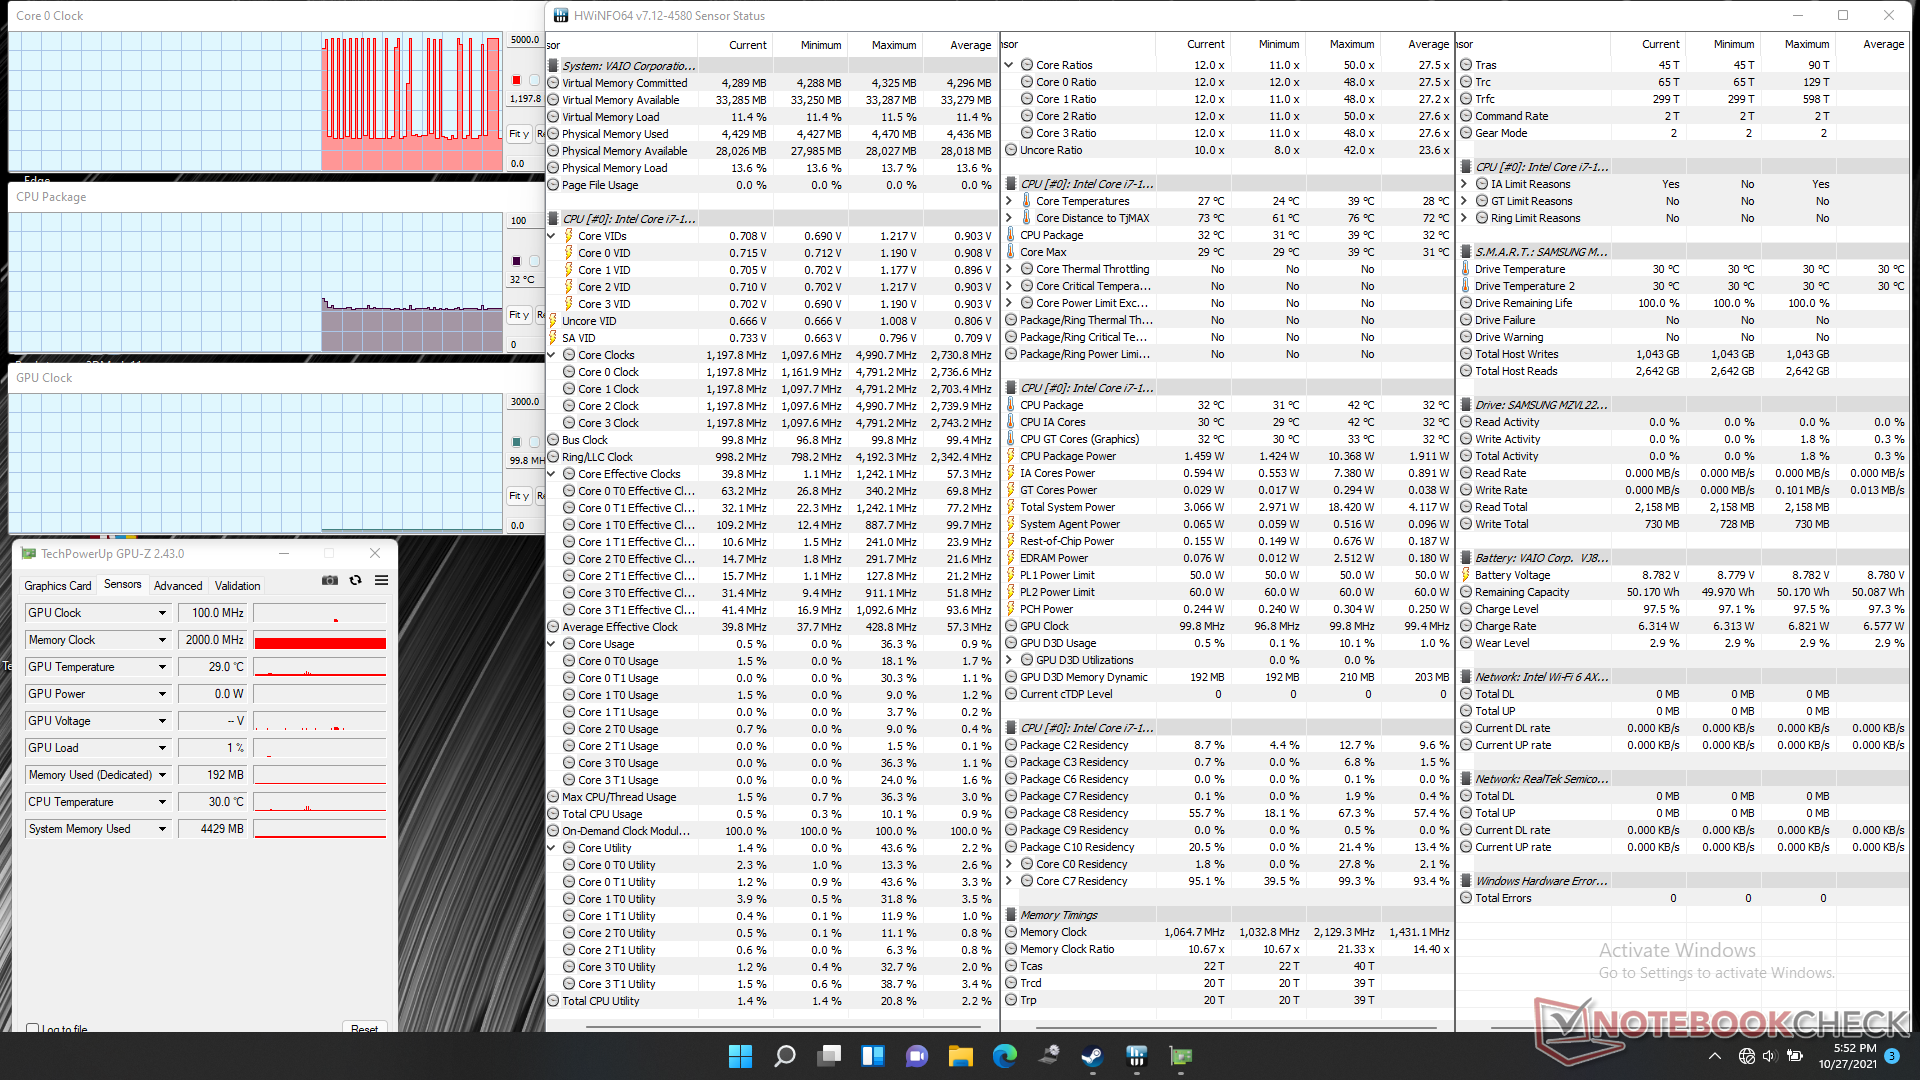Open the GPU Load sensor dropdown
The height and width of the screenshot is (1080, 1920).
162,748
